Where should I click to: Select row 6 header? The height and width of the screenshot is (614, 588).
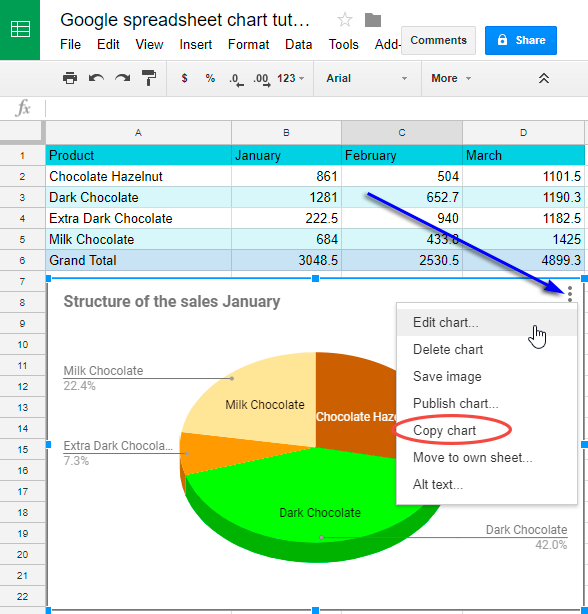pyautogui.click(x=22, y=260)
